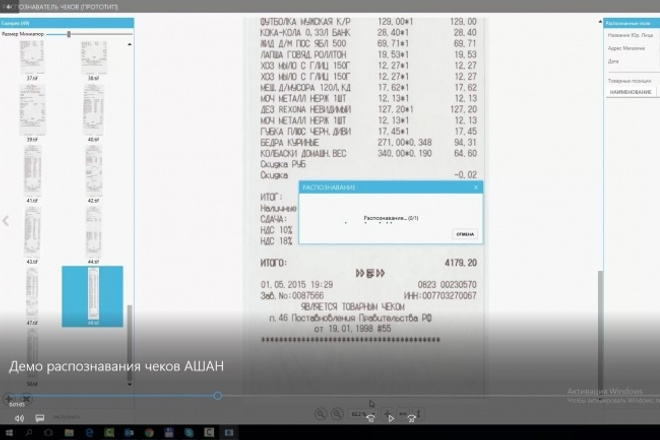Click the КОКА-КОЛА 0.33Л БАНК receipt line
The width and height of the screenshot is (660, 440).
point(368,33)
